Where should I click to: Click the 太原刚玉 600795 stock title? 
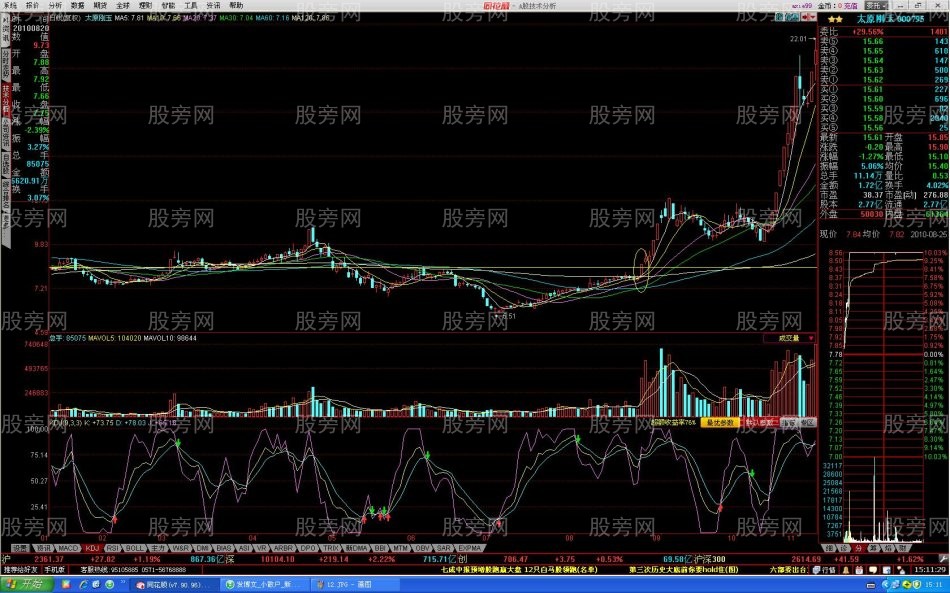point(891,19)
